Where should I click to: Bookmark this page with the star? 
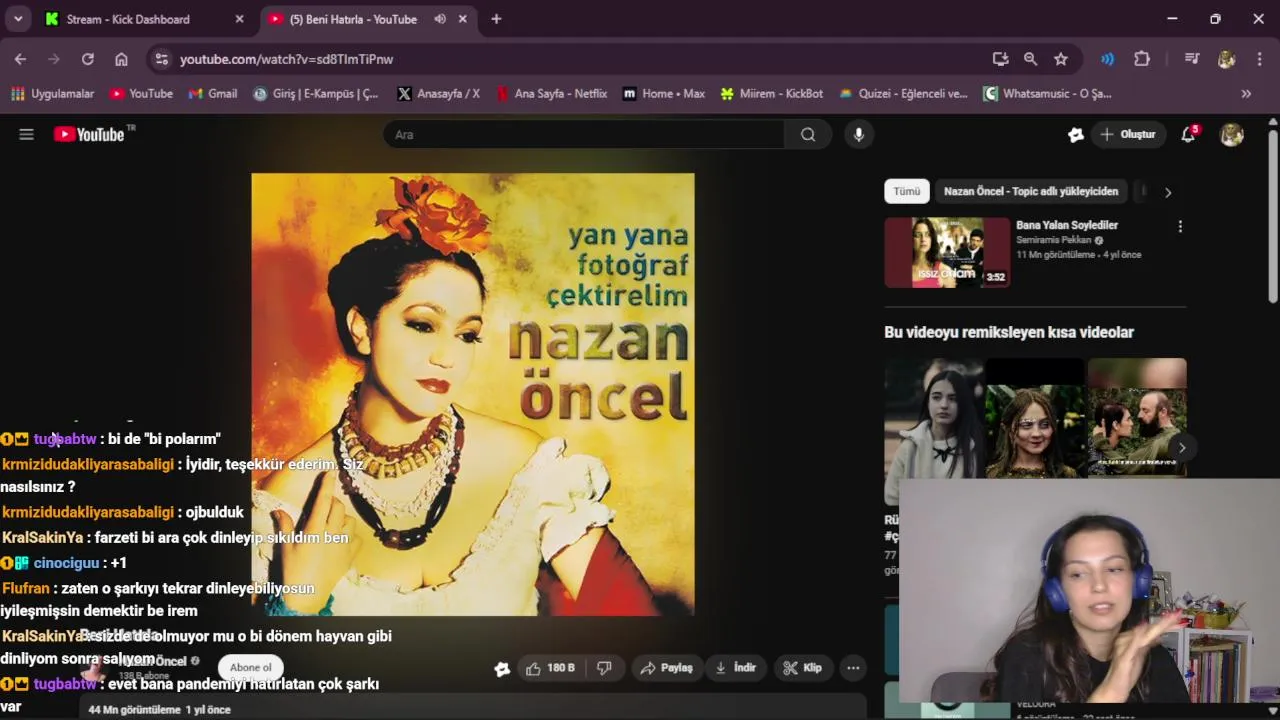pos(1061,59)
